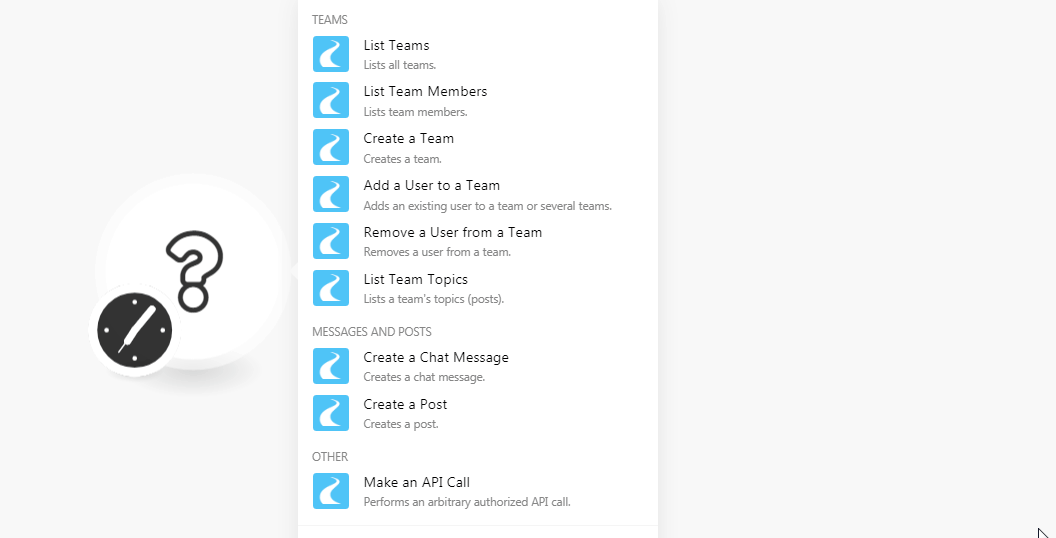Image resolution: width=1056 pixels, height=538 pixels.
Task: Click the Add a User to a Team icon
Action: click(331, 194)
